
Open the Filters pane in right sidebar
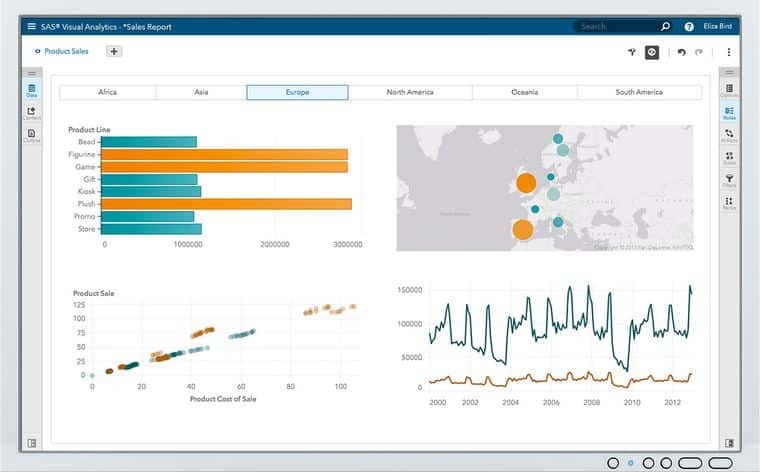[x=729, y=180]
